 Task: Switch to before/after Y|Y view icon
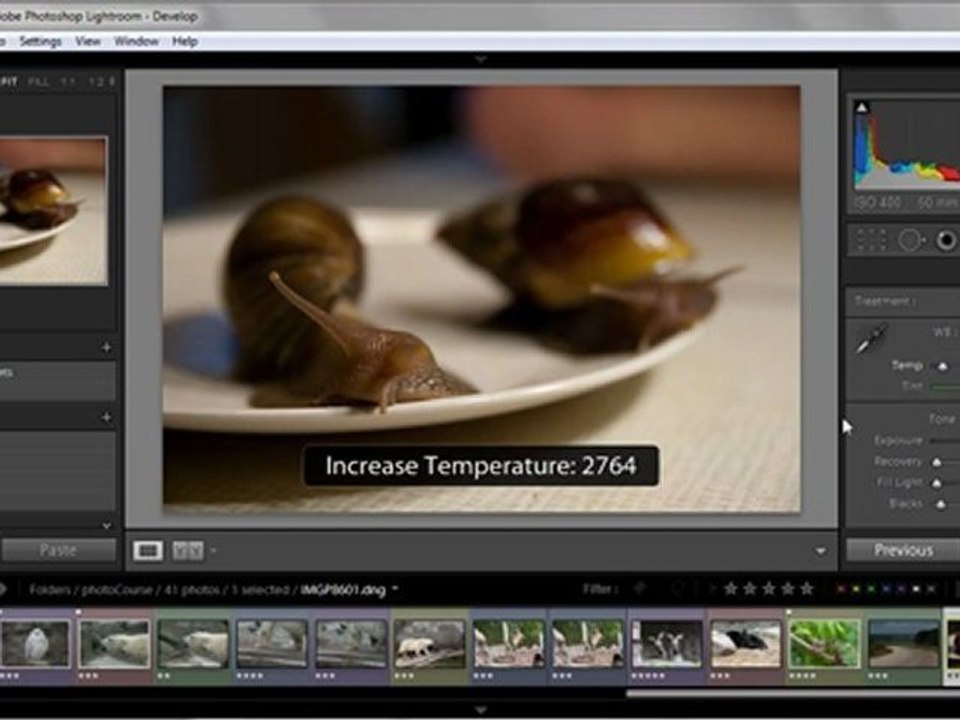tap(187, 550)
